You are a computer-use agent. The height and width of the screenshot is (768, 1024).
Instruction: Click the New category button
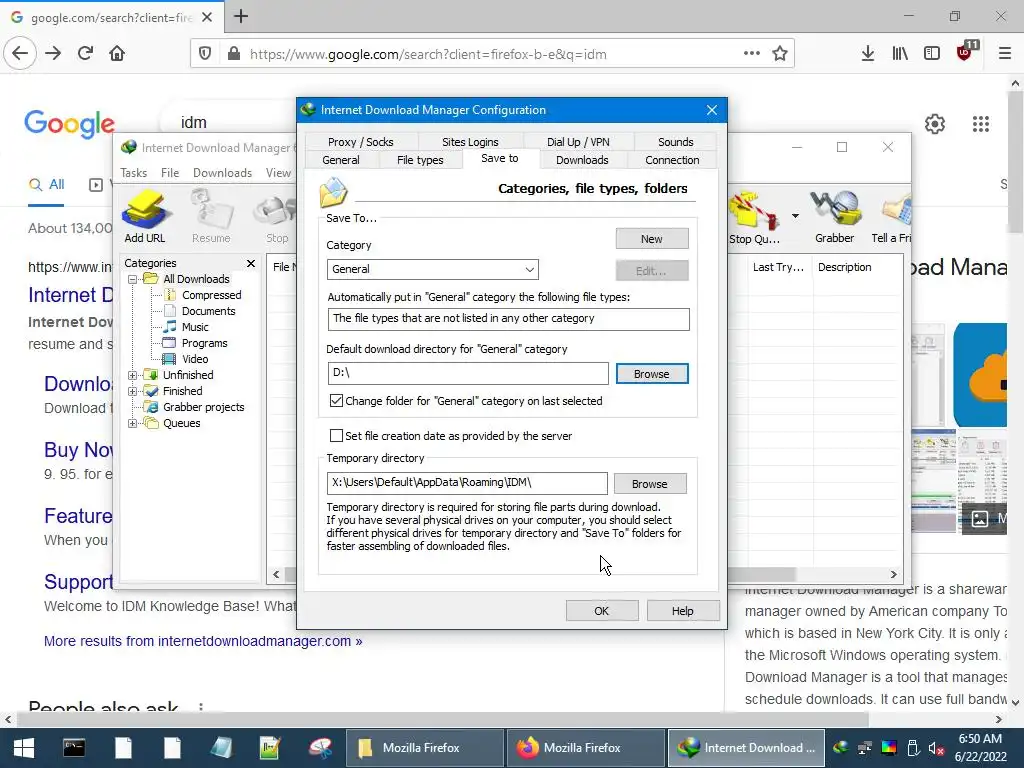(x=652, y=239)
